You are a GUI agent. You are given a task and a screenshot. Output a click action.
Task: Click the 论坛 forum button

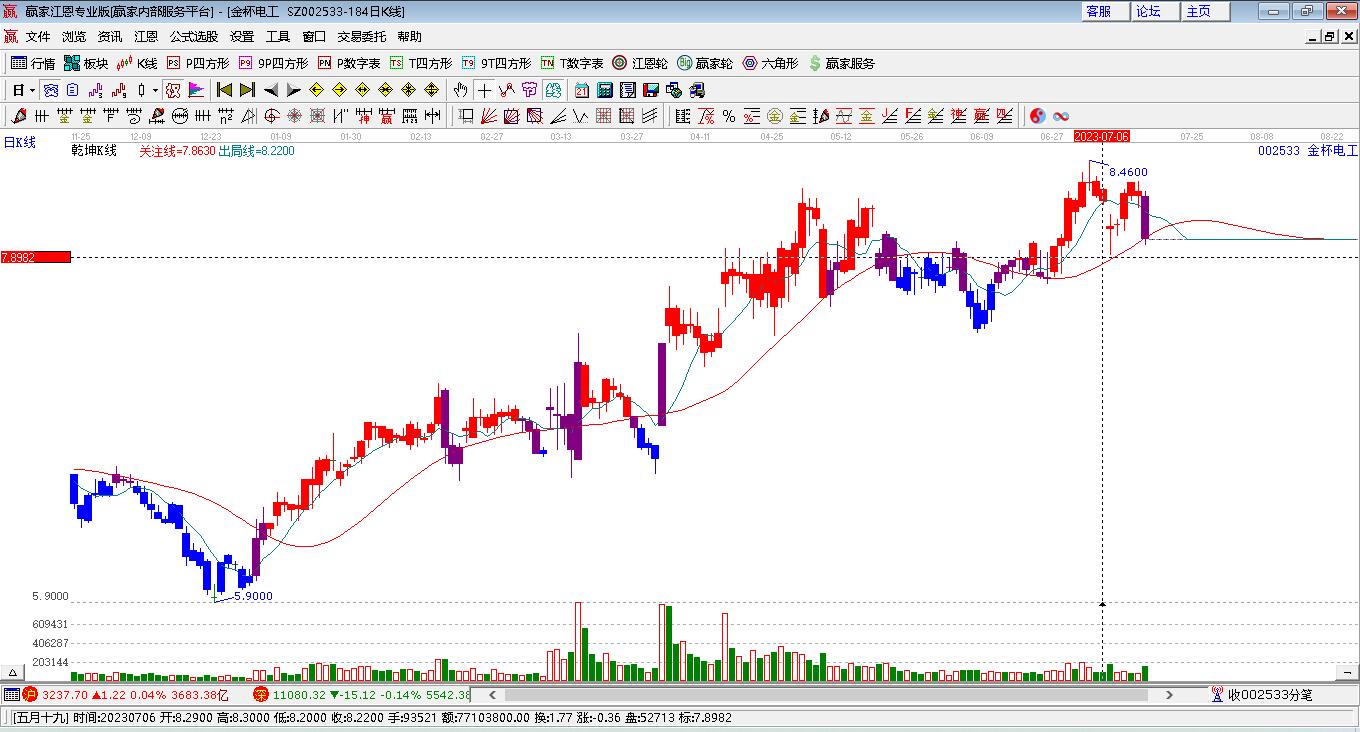1156,11
